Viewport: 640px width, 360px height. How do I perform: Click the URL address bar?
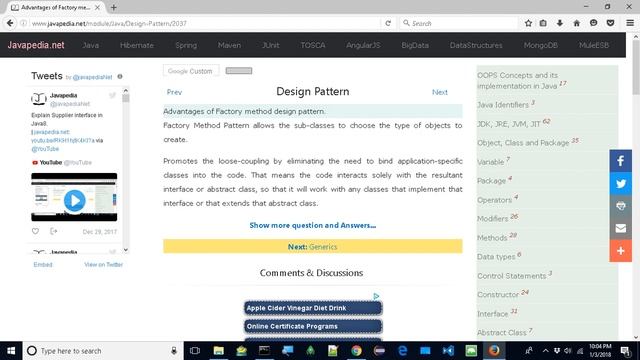click(x=204, y=23)
